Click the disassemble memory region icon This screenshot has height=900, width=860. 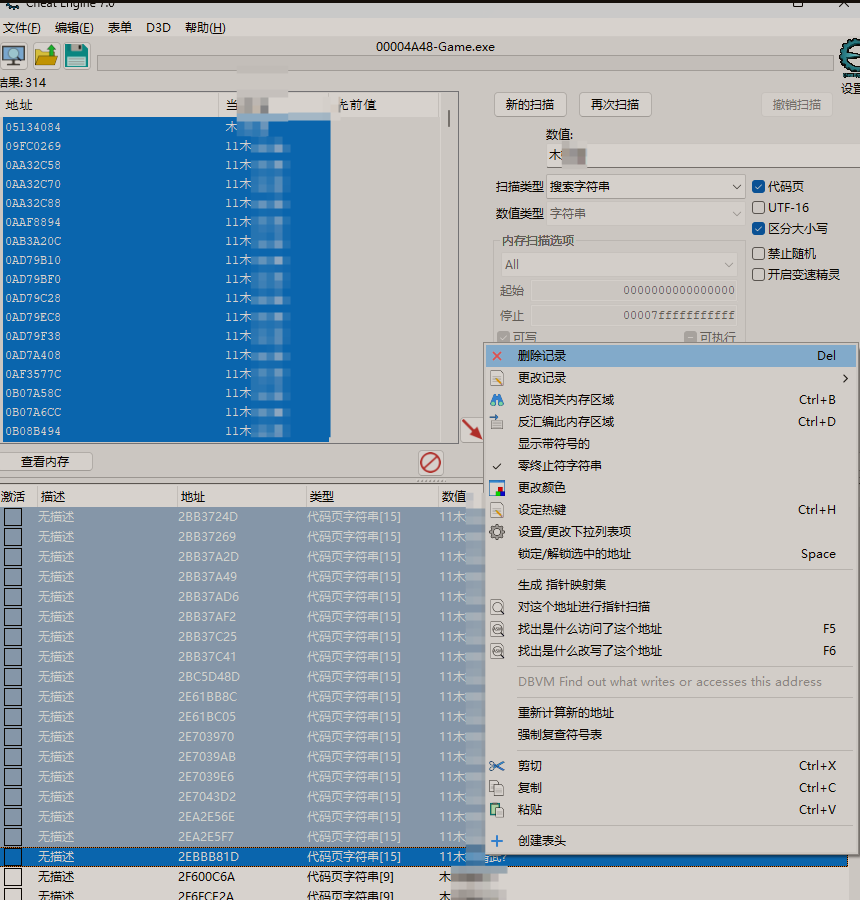(x=497, y=422)
